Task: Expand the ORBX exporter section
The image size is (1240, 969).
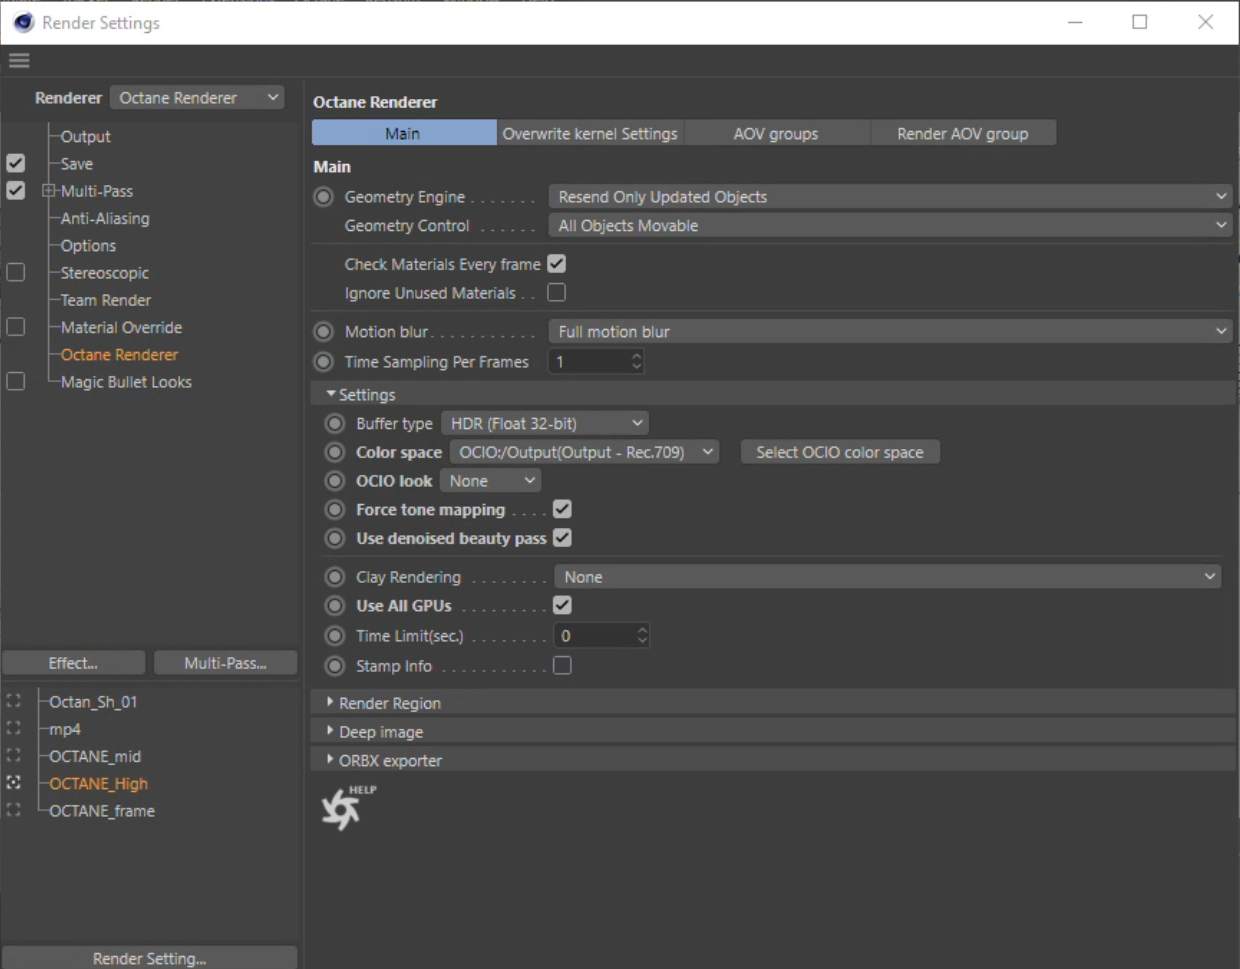Action: [331, 760]
